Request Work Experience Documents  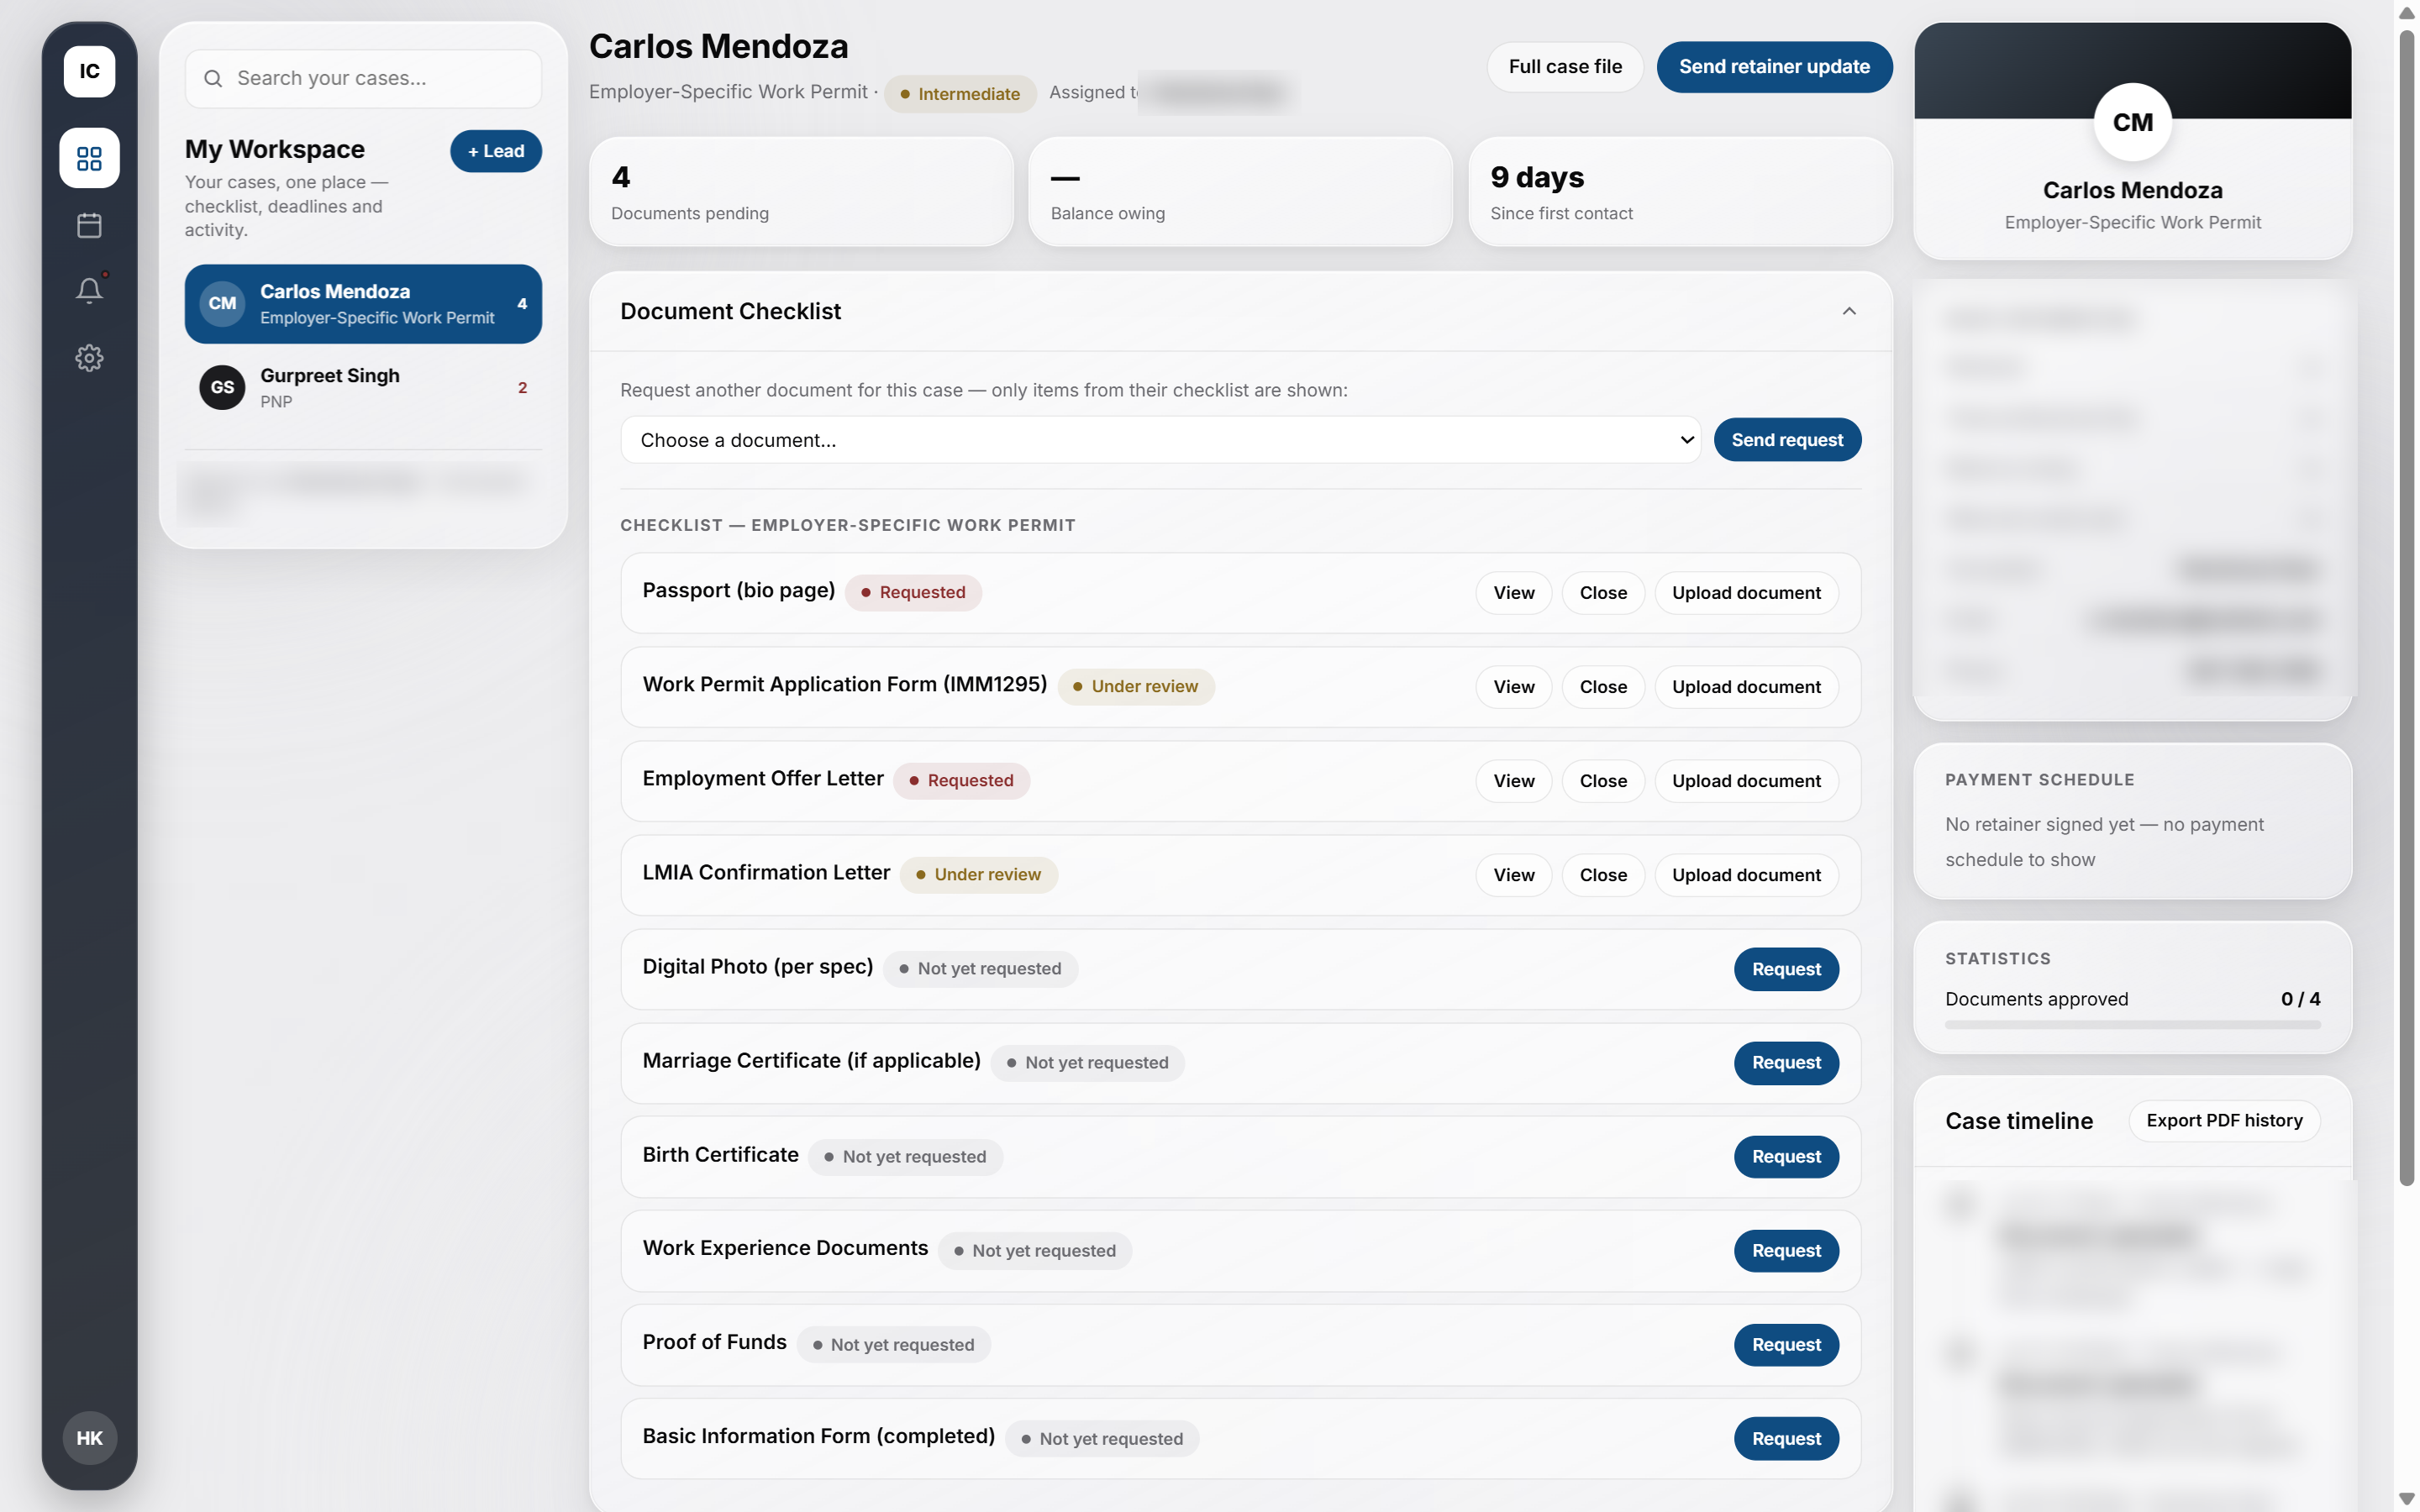[x=1786, y=1251]
